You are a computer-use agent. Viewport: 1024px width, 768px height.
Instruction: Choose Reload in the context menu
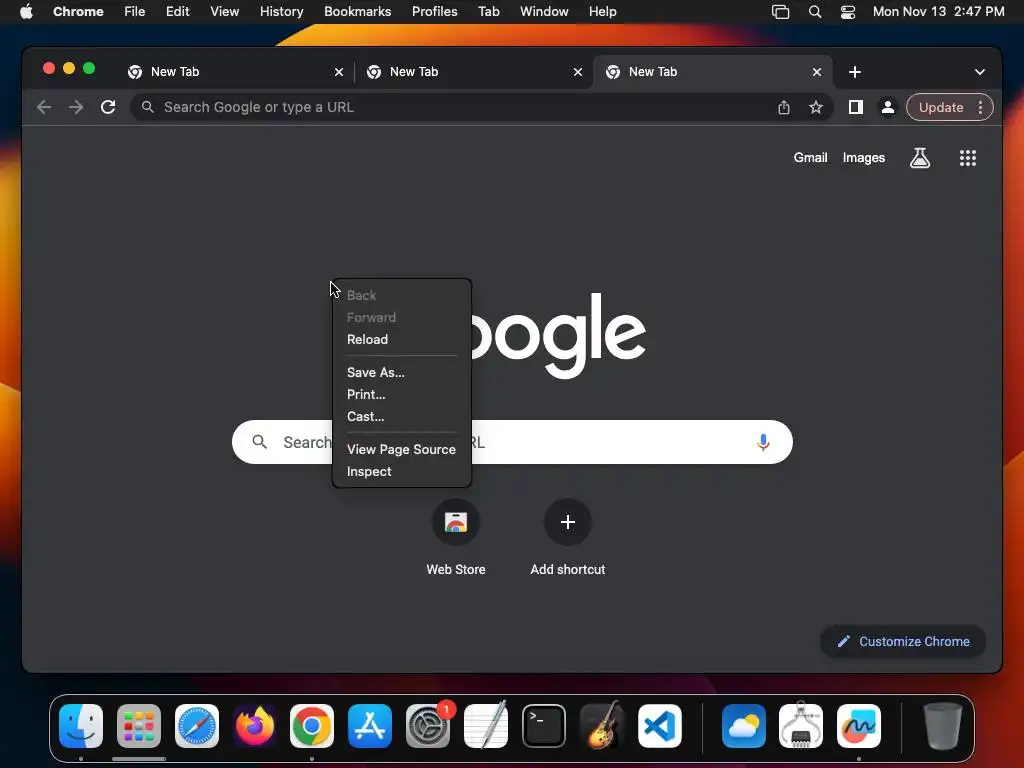[x=402, y=340]
